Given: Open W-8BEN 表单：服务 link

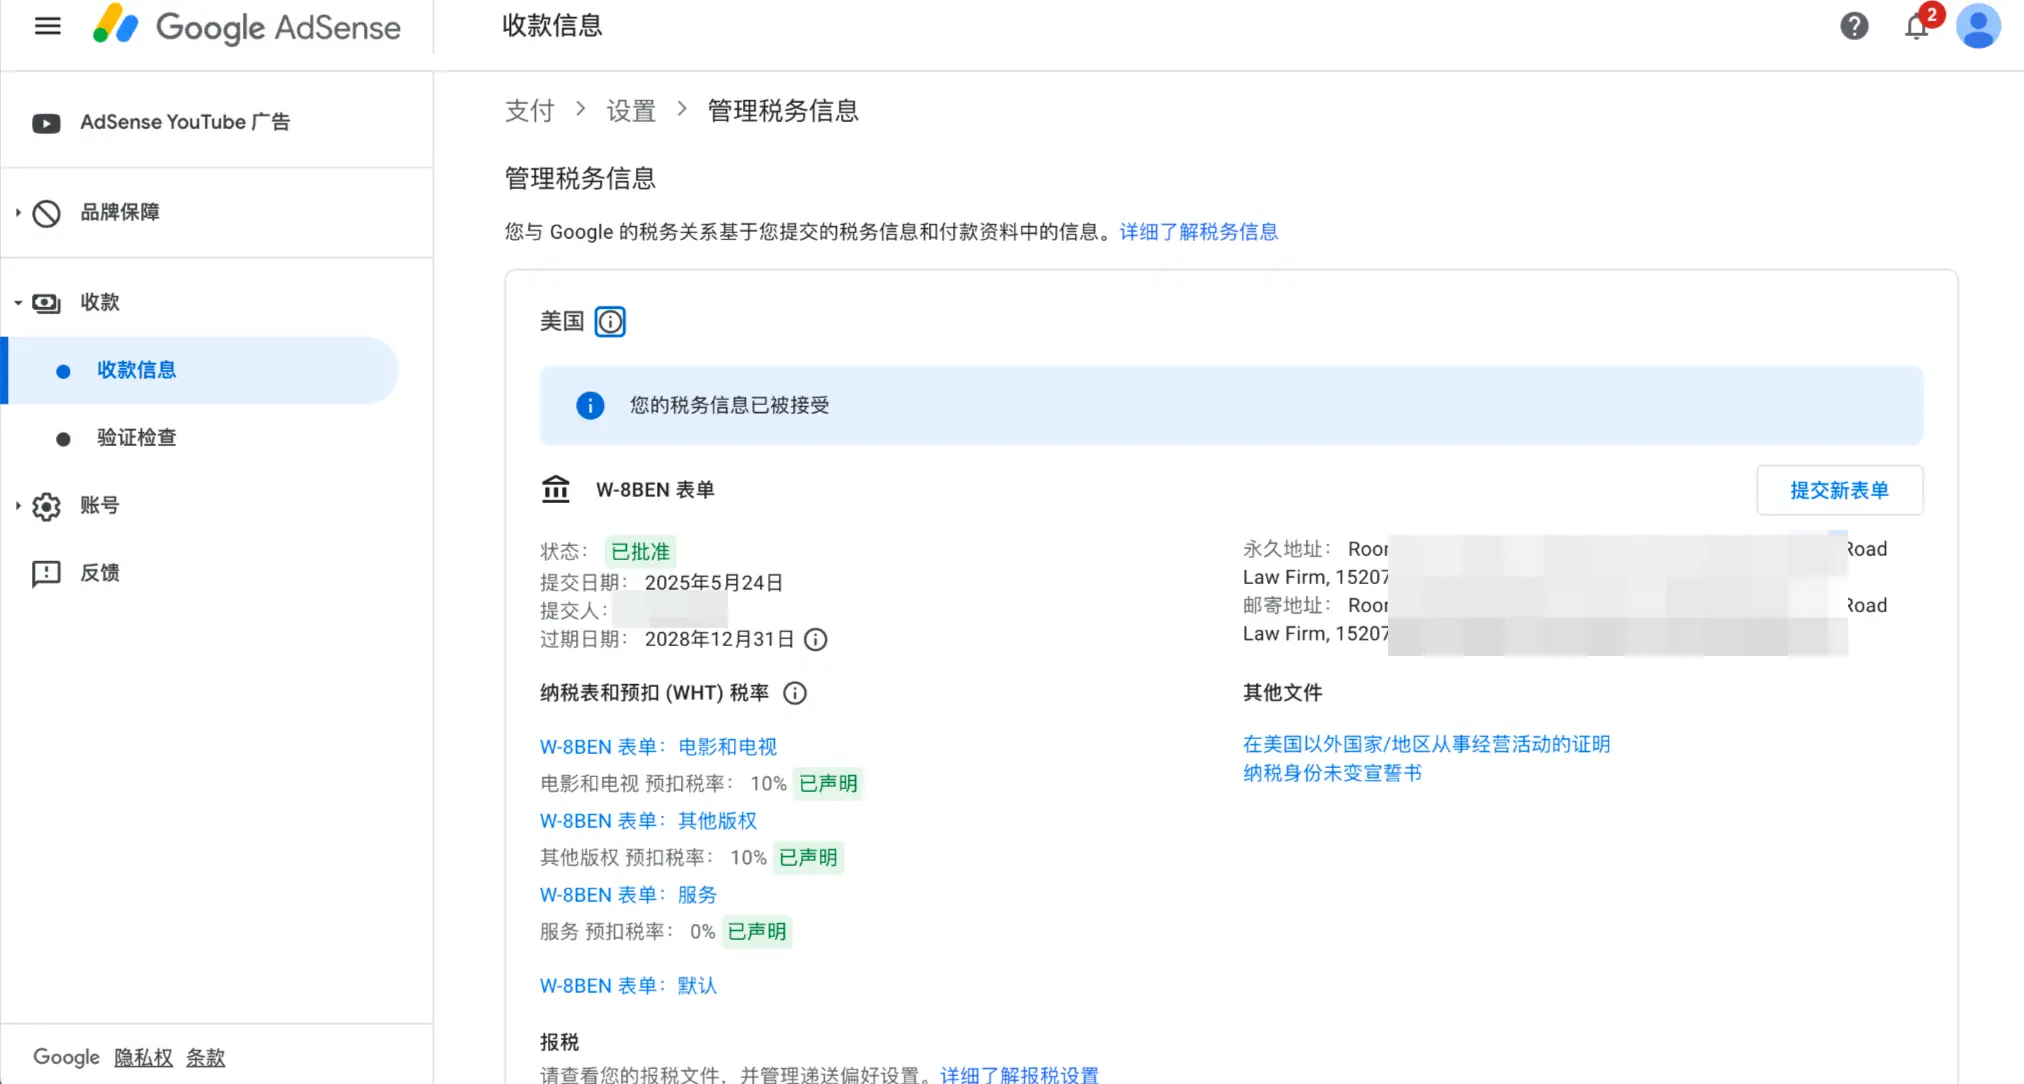Looking at the screenshot, I should coord(628,895).
